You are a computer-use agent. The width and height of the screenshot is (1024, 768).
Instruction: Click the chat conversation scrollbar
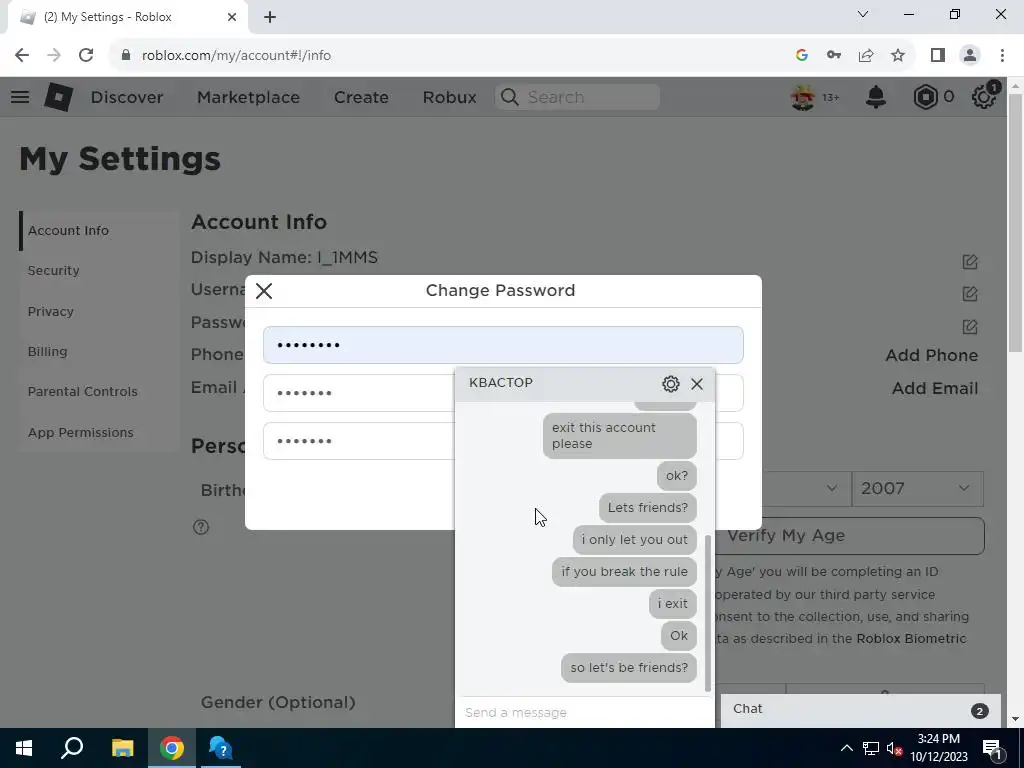tap(708, 613)
